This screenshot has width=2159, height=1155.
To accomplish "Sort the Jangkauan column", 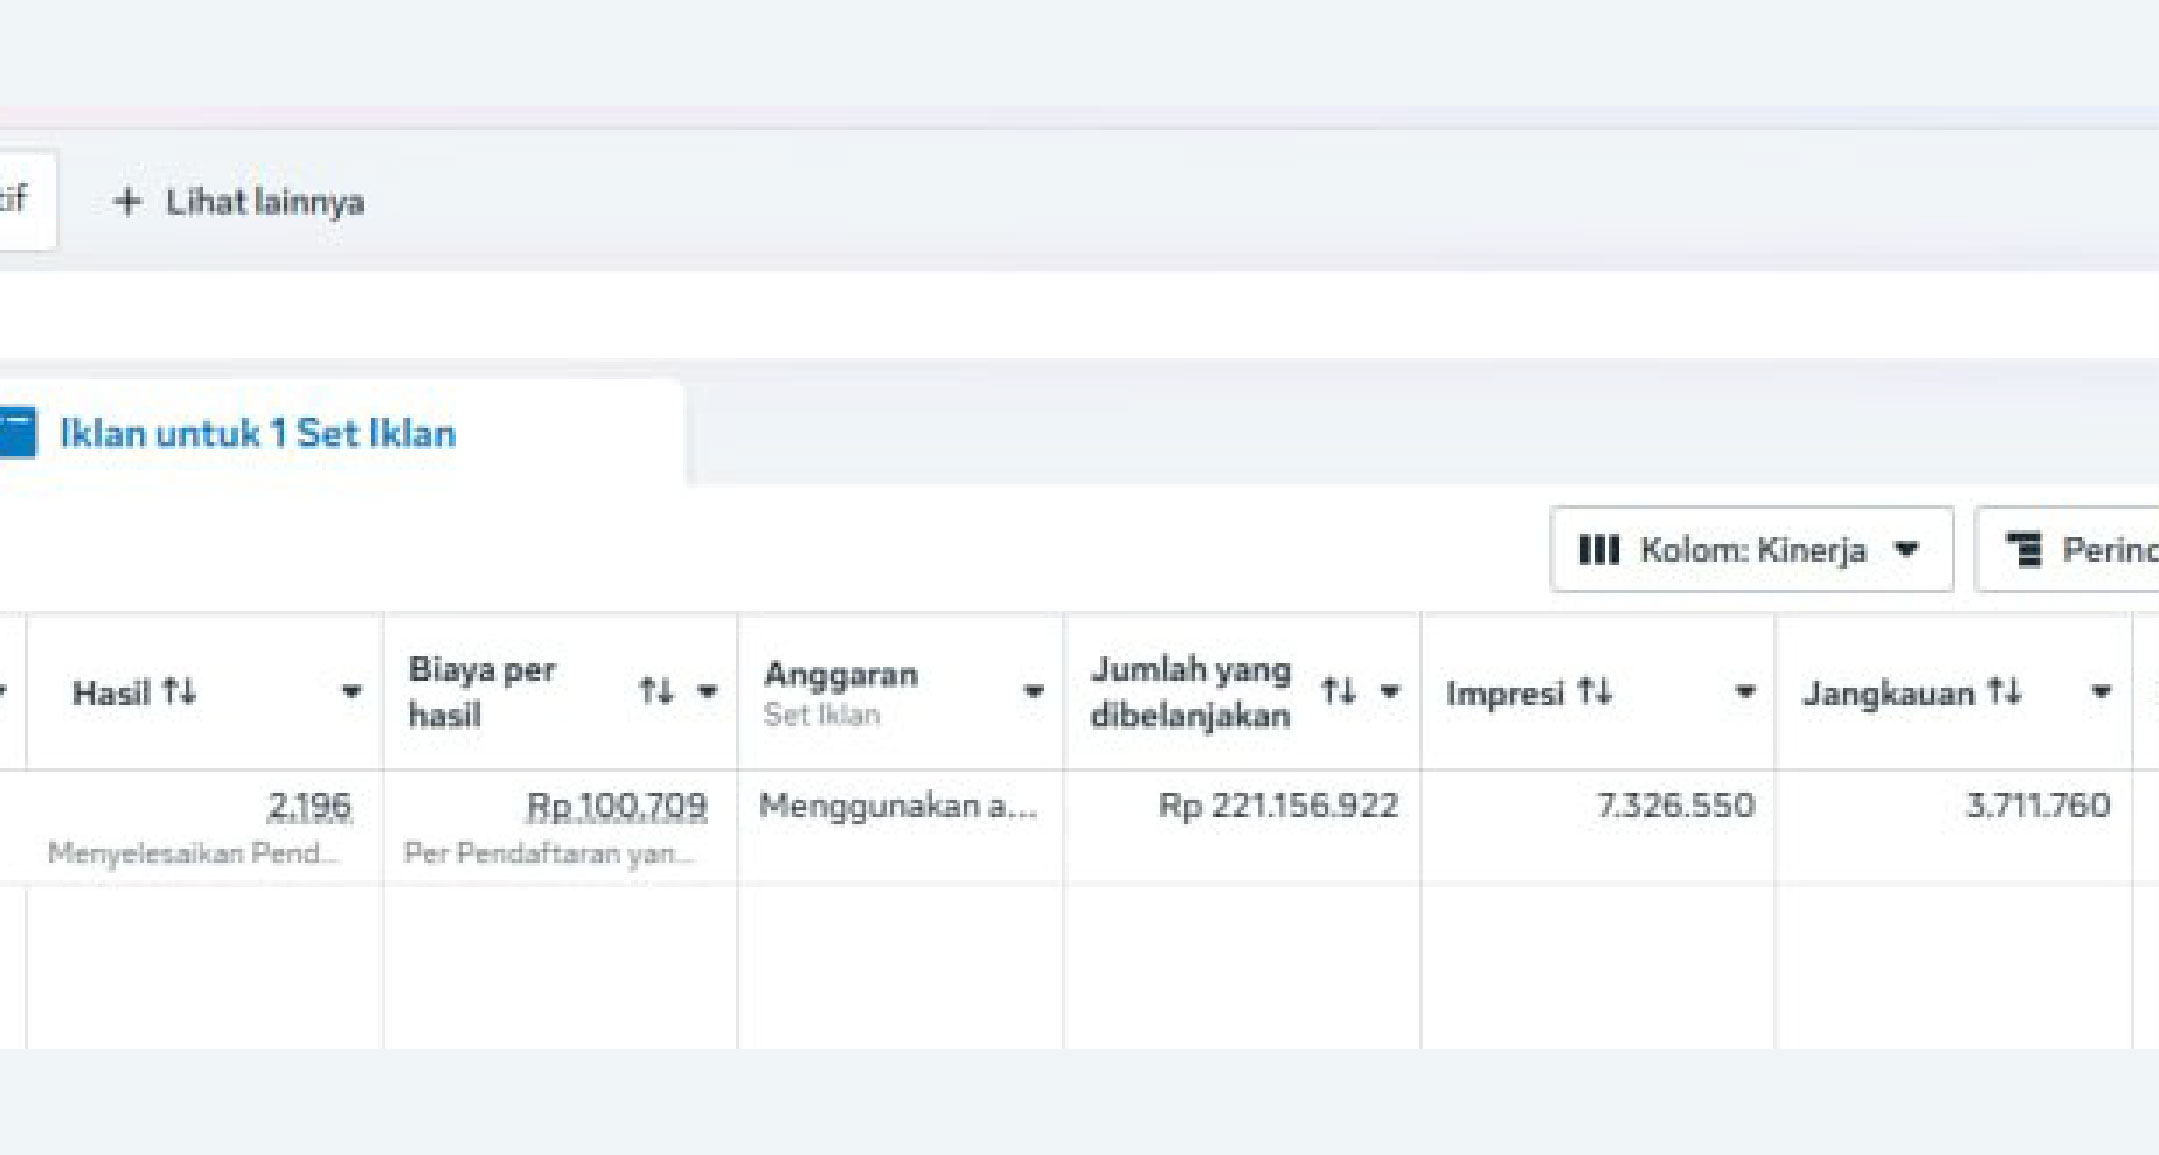I will (2004, 692).
